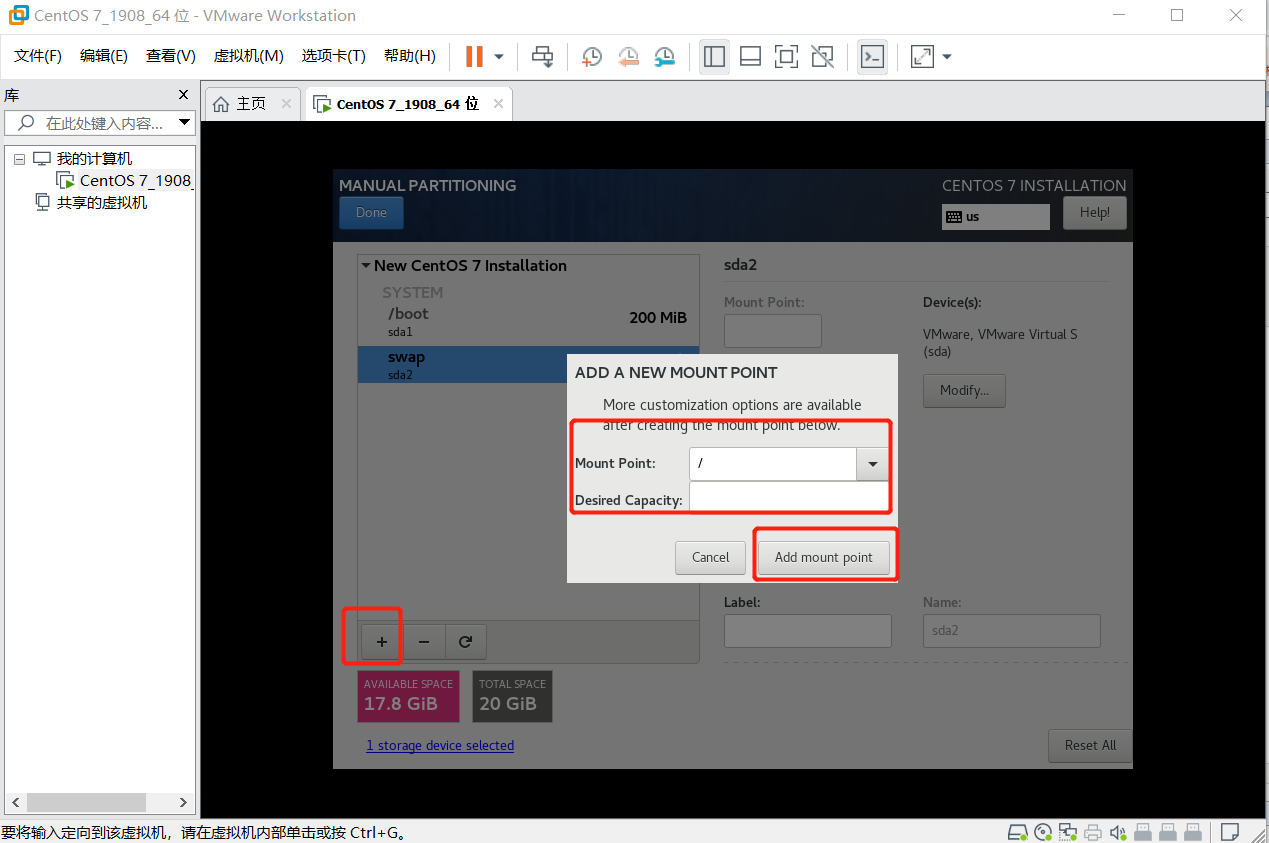Click the Help! button

[x=1095, y=213]
